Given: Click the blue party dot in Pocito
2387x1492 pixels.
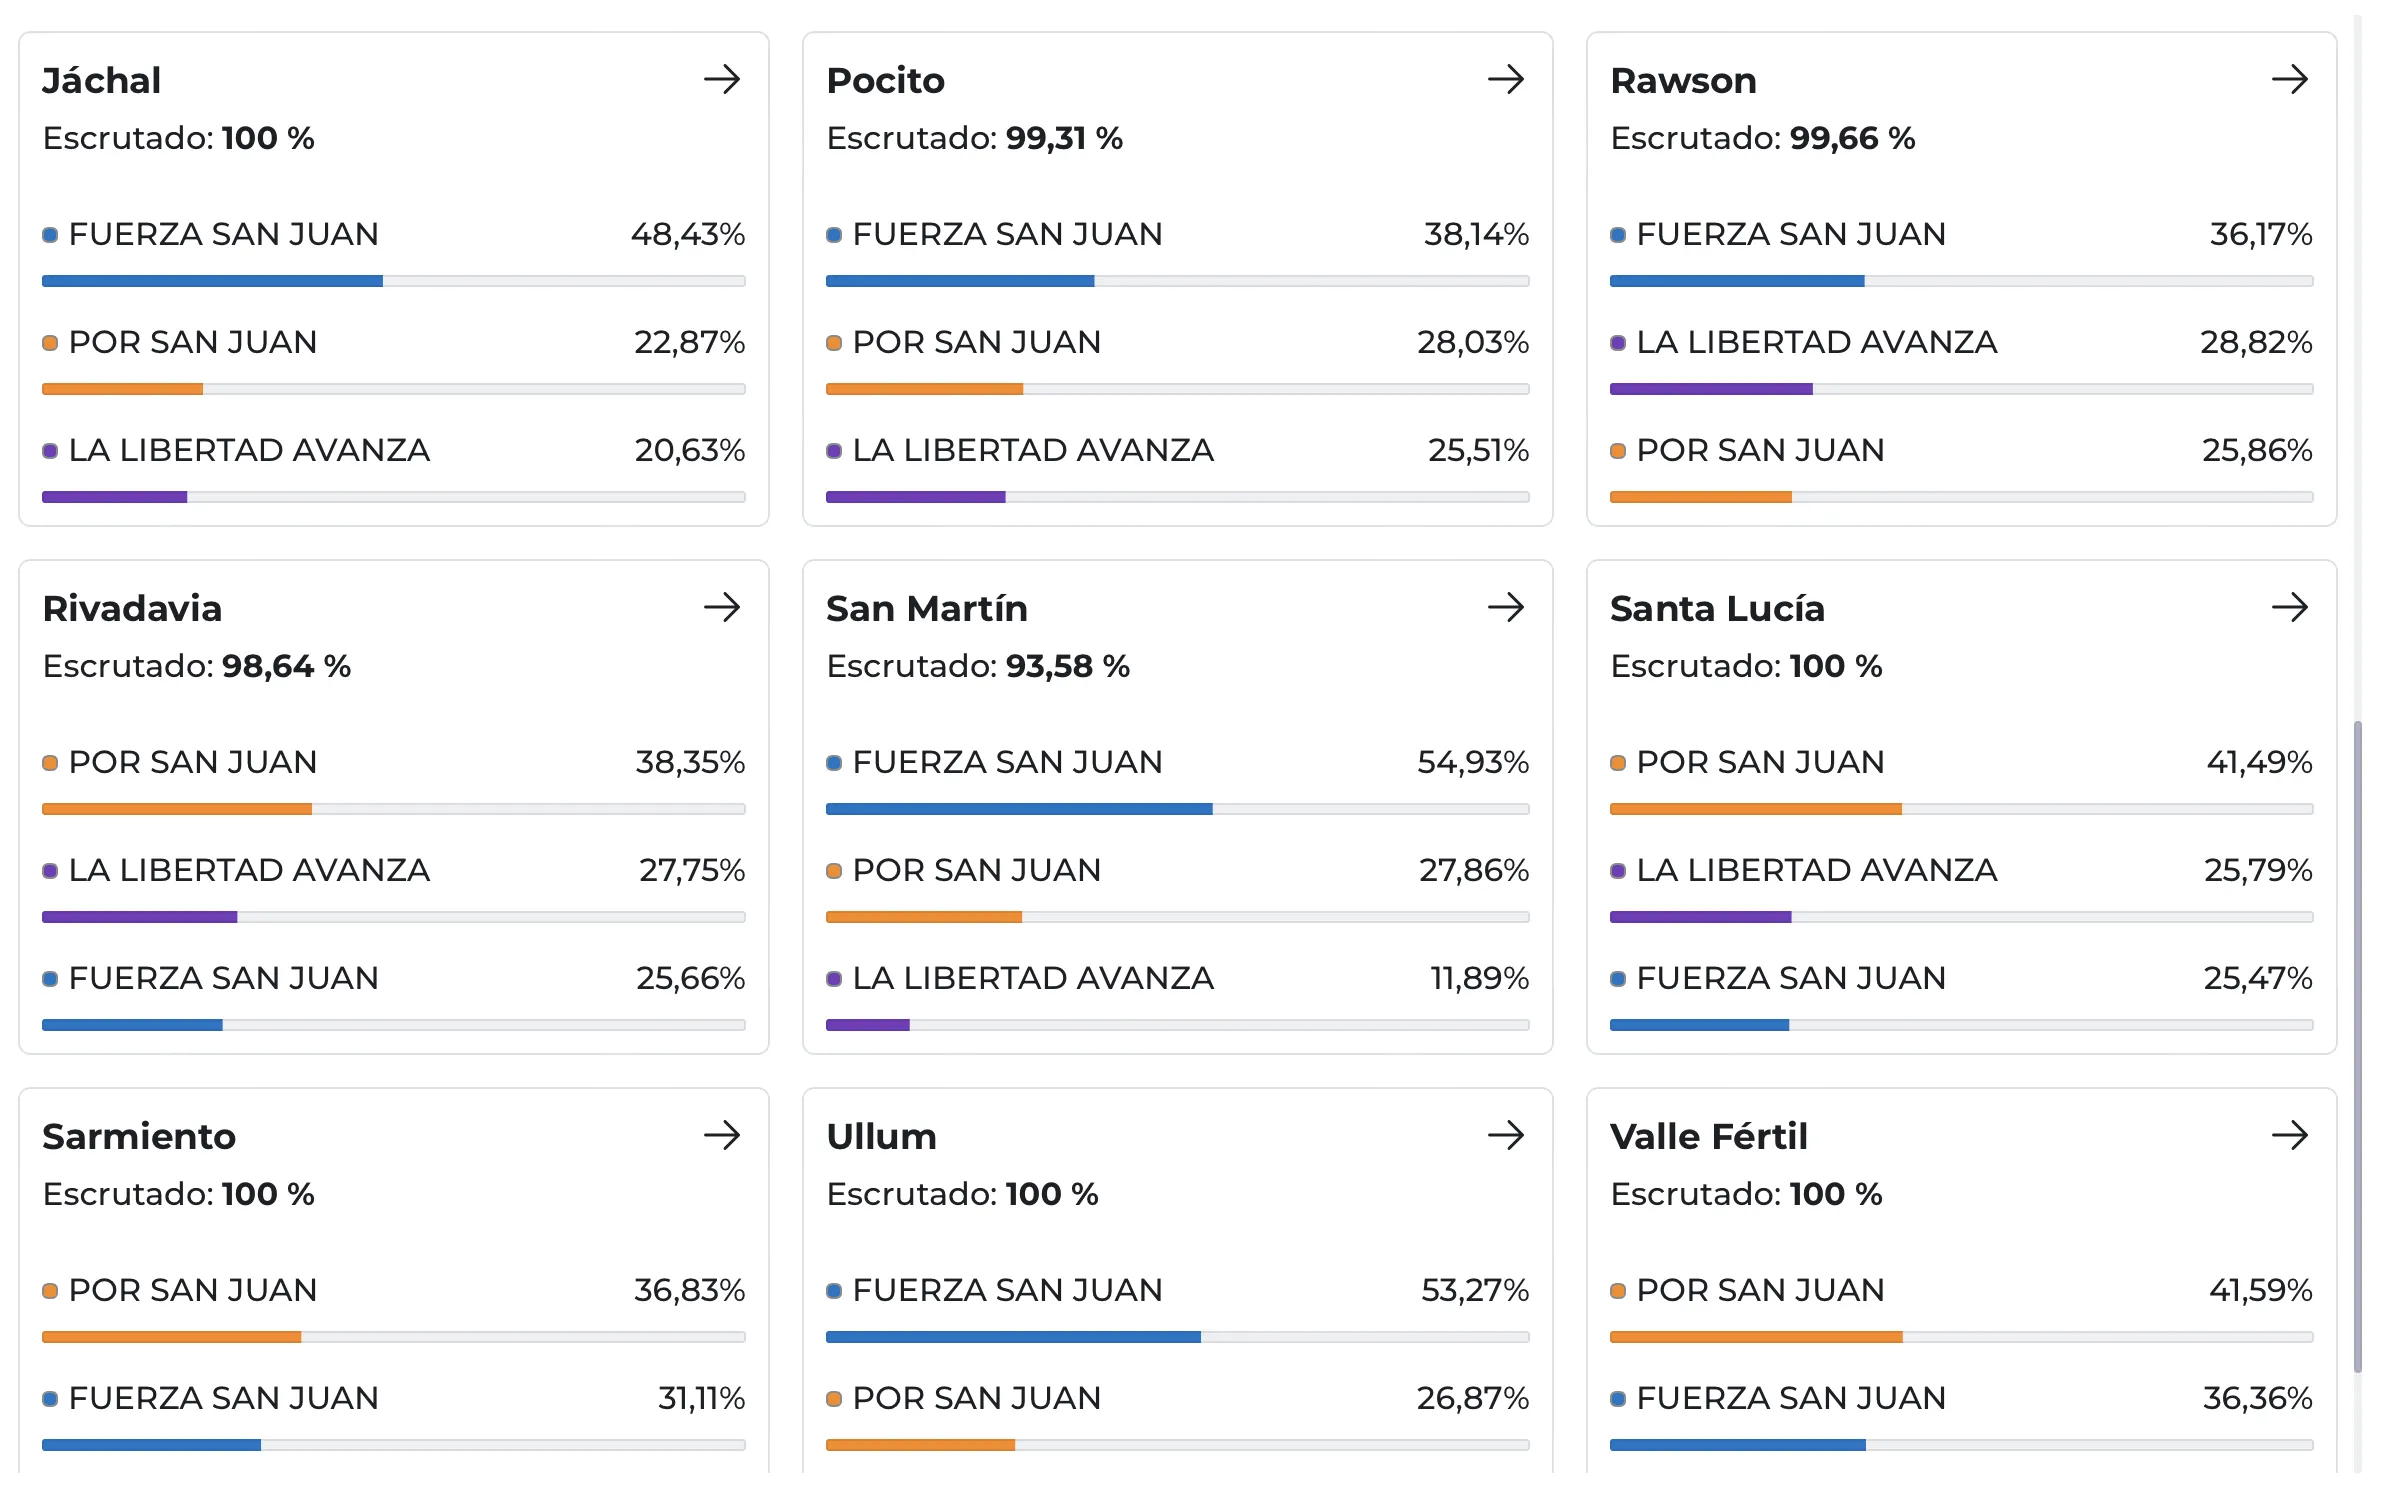Looking at the screenshot, I should [834, 235].
